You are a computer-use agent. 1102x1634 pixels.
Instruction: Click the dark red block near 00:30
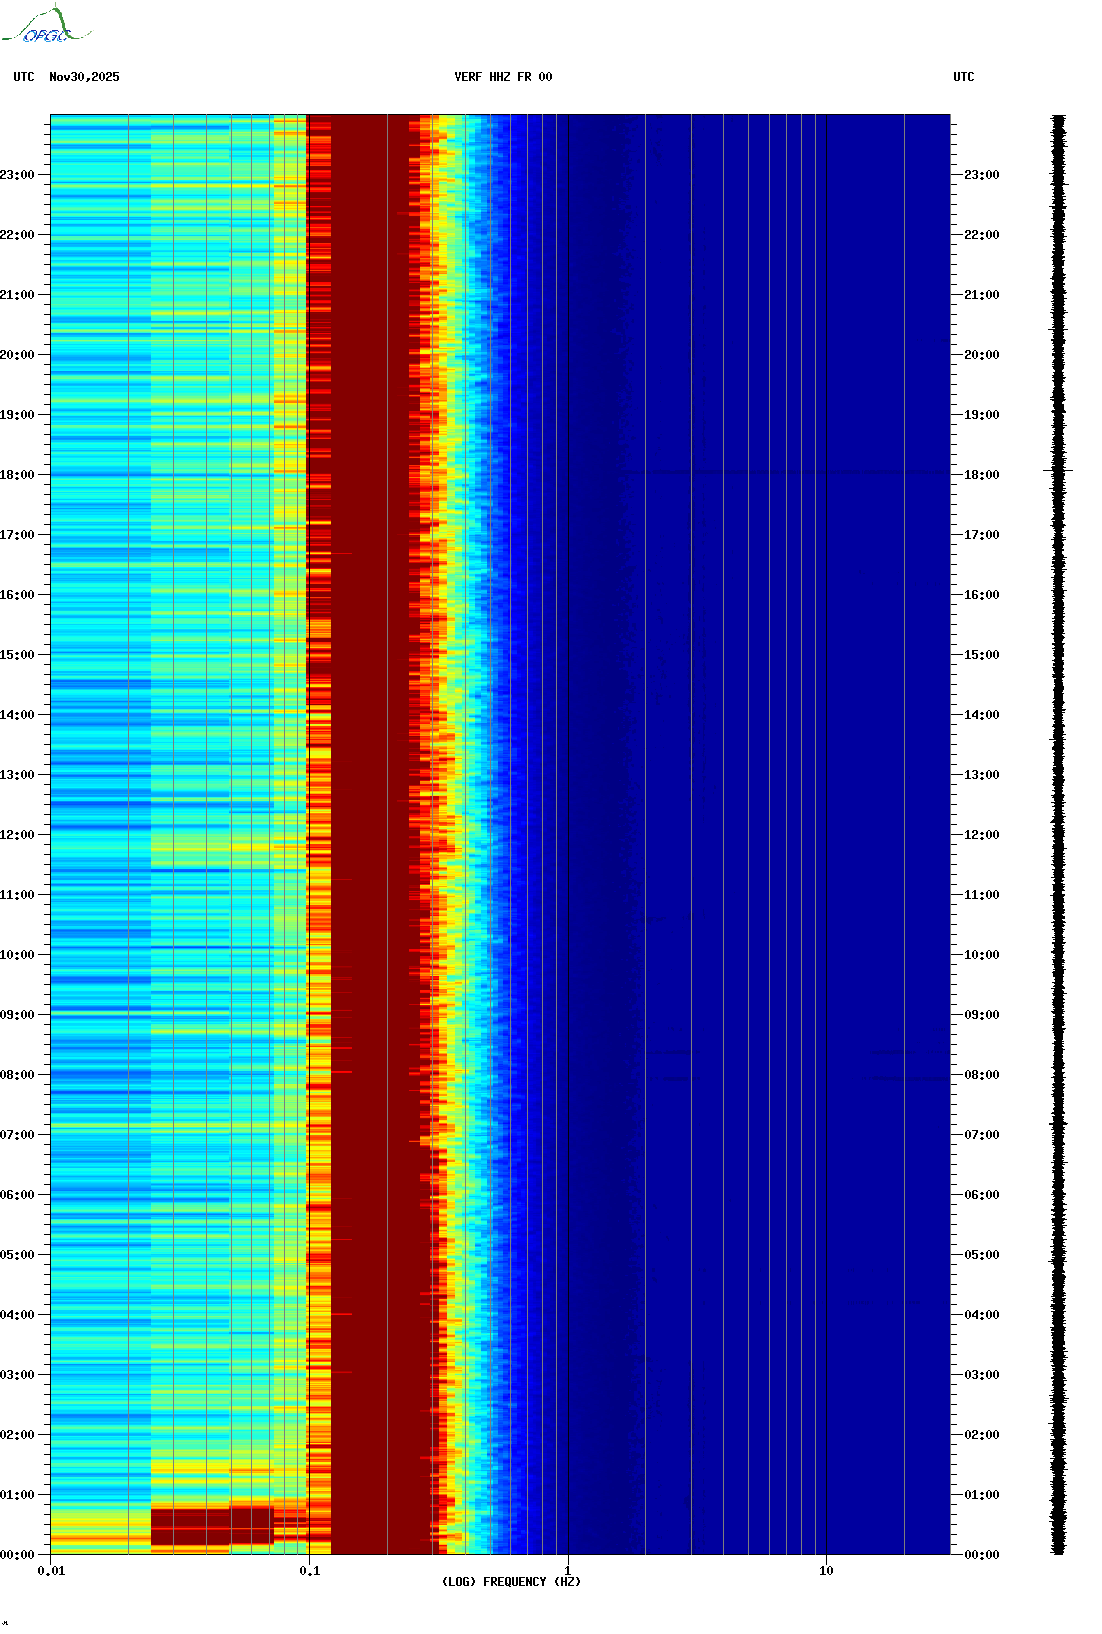211,1526
